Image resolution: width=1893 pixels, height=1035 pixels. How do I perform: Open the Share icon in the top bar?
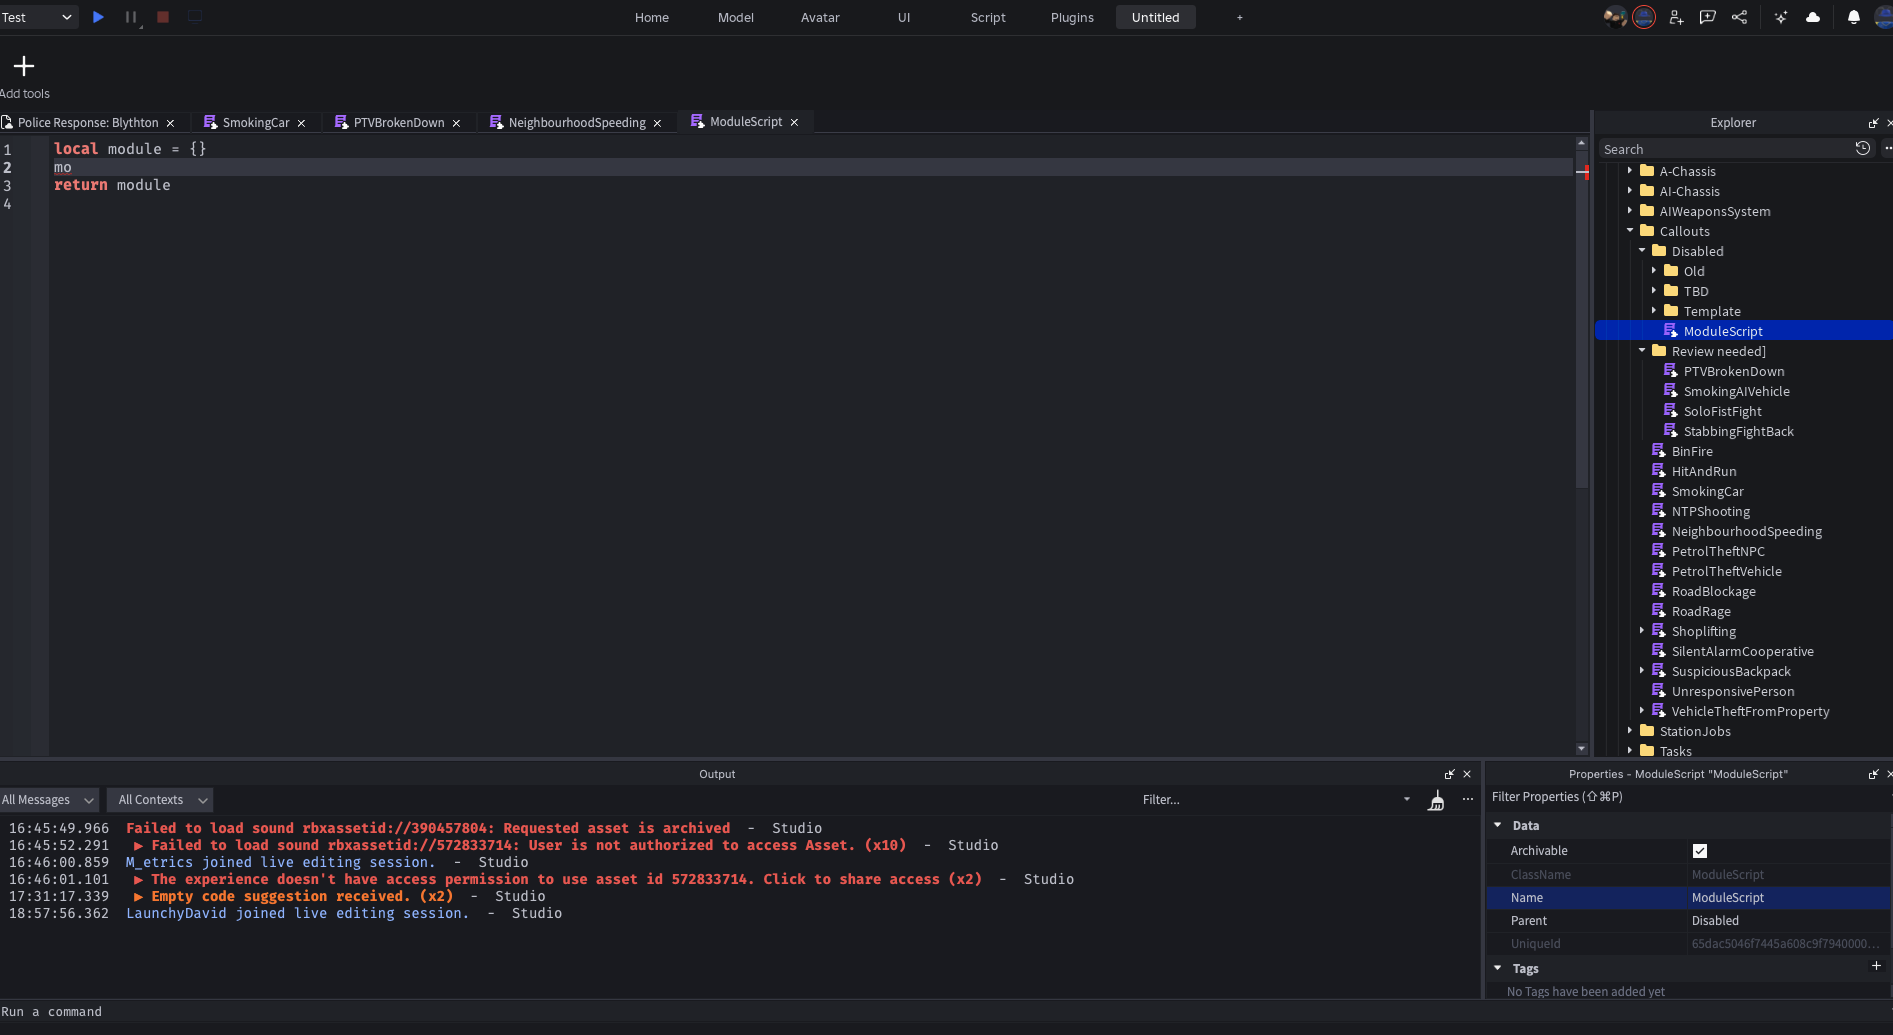(x=1740, y=17)
